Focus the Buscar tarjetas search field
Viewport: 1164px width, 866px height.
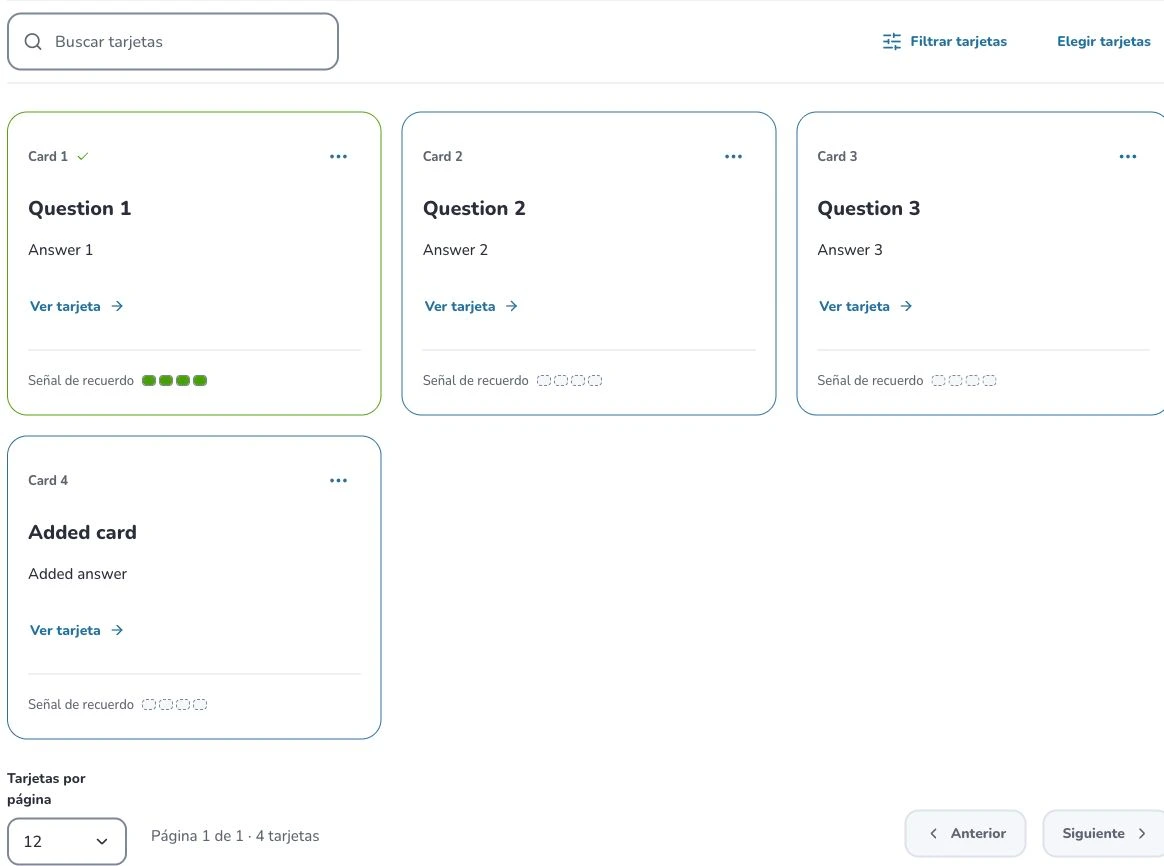[173, 42]
